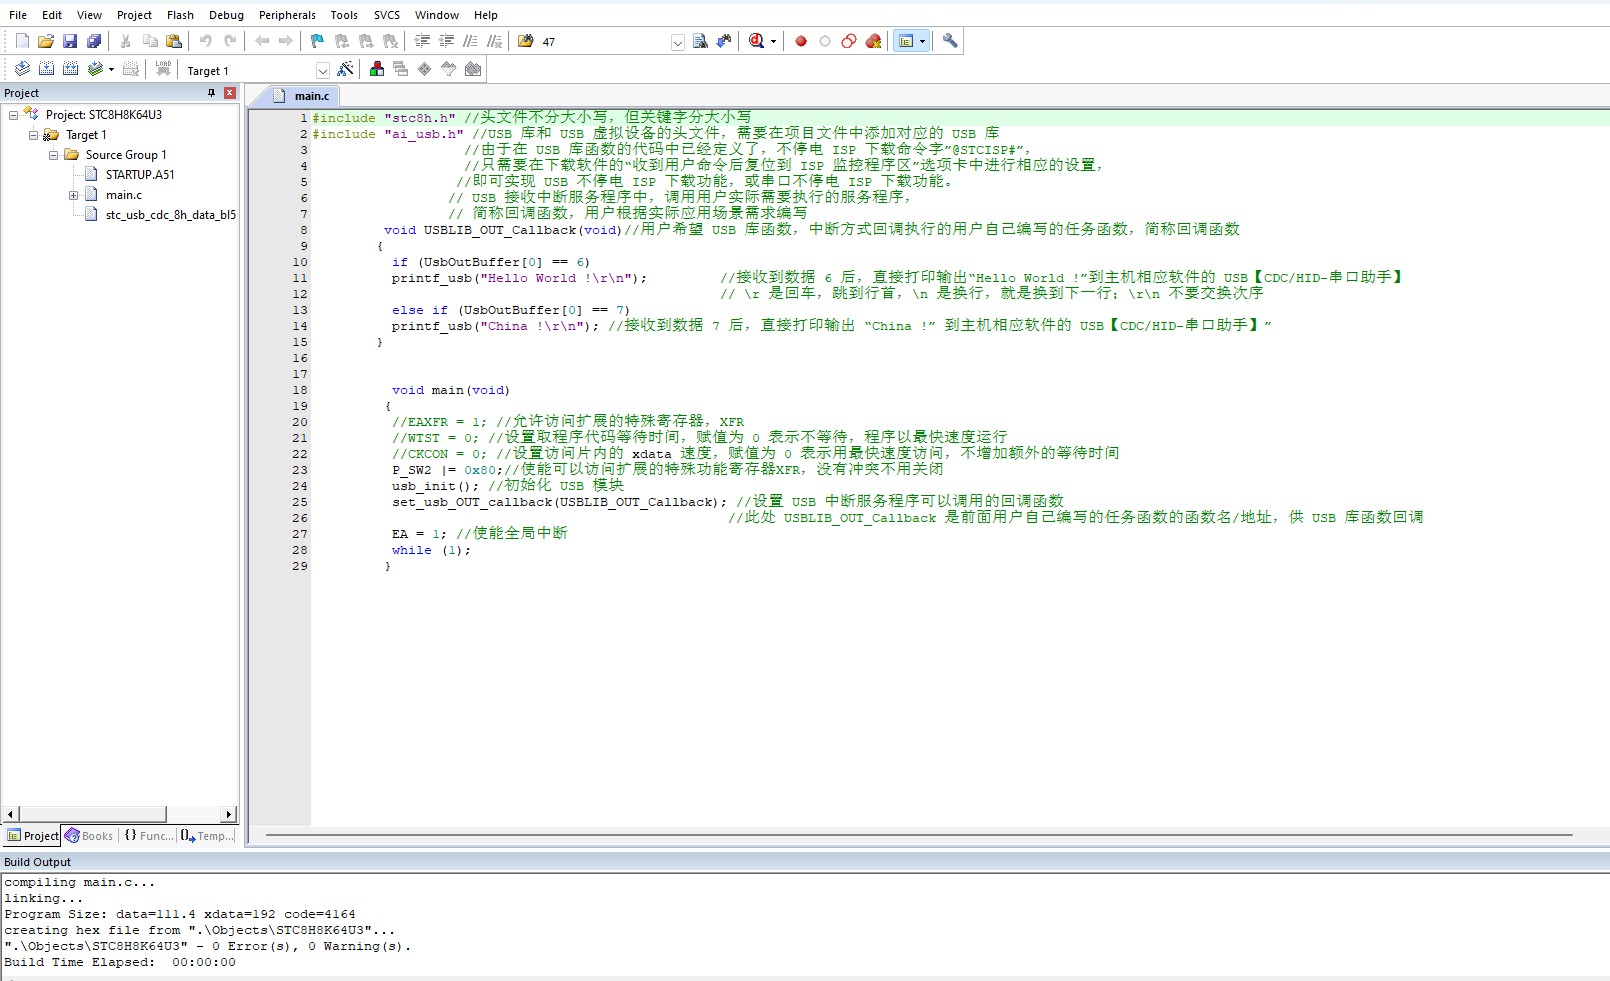Collapse the Source Group 1 tree node
Screen dimensions: 1610x981
(53, 155)
